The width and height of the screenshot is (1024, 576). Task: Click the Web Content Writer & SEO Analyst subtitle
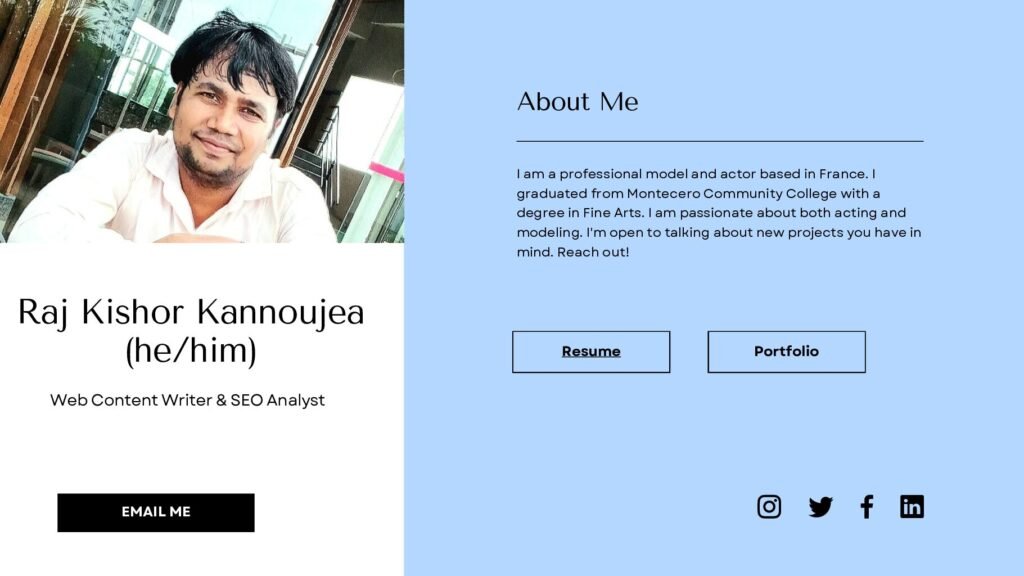click(x=188, y=400)
